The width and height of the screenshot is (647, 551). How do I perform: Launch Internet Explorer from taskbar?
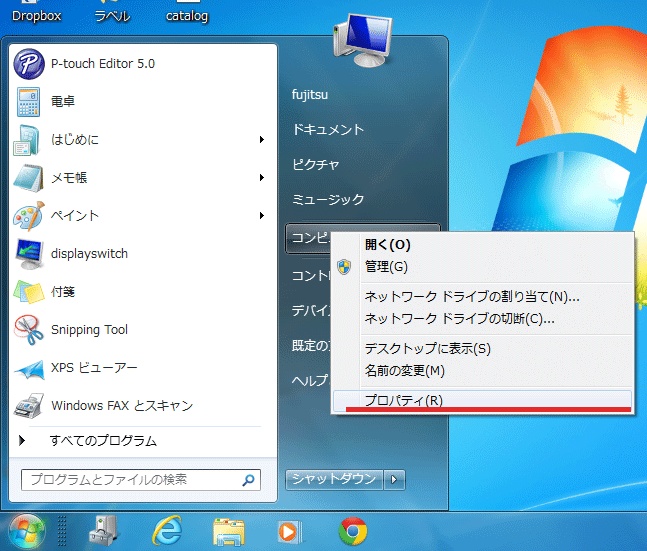(167, 531)
